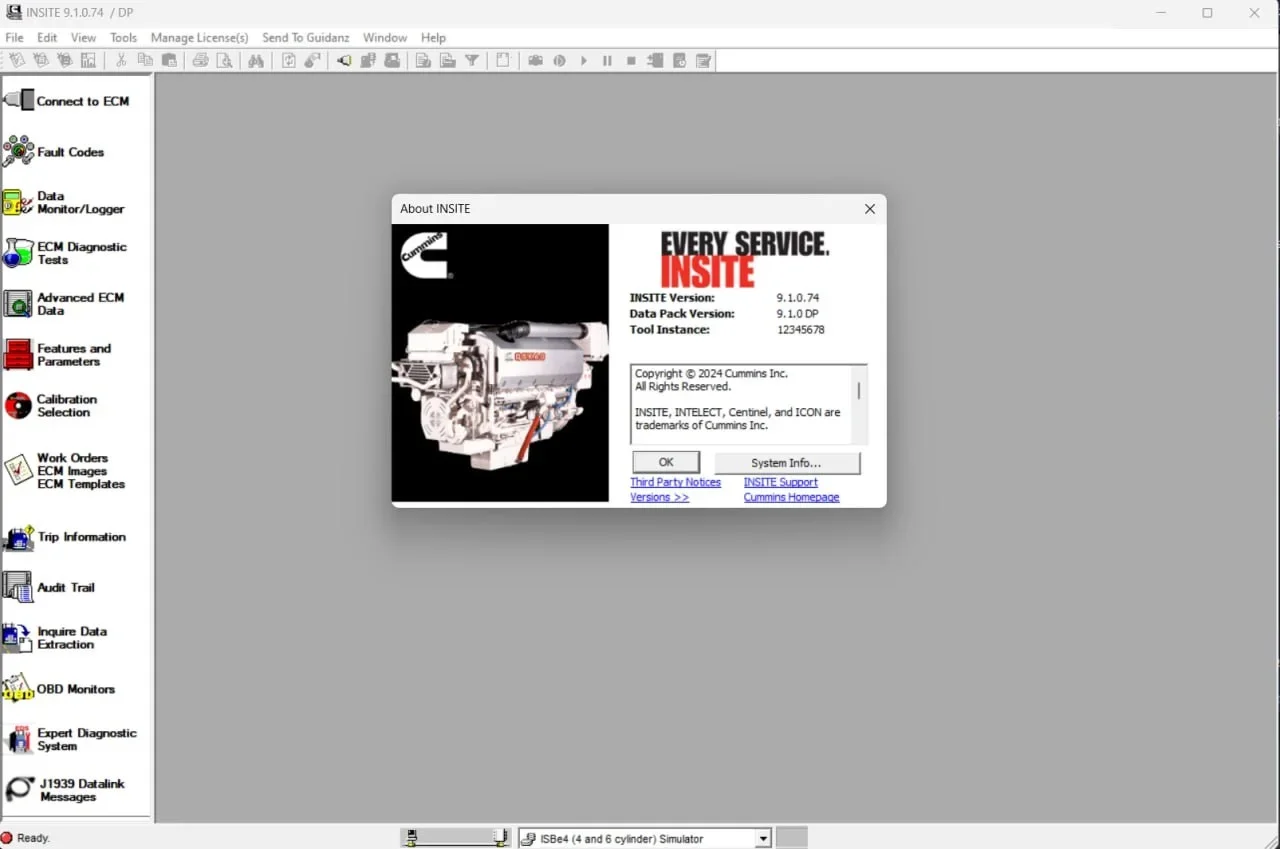Open Advanced ECM Data
The width and height of the screenshot is (1280, 849).
[65, 304]
